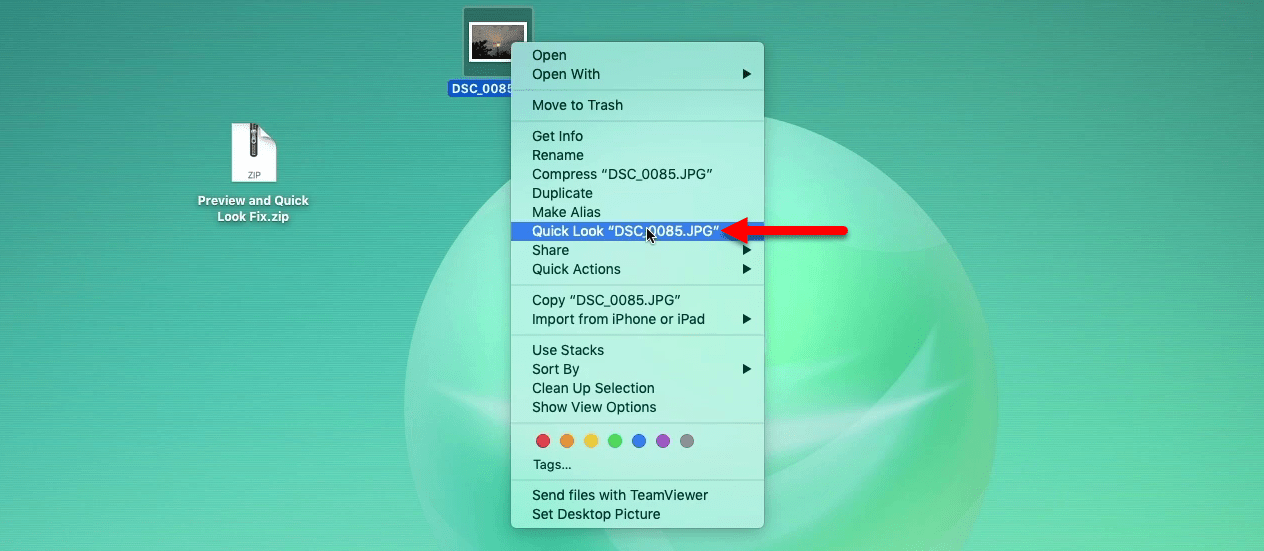This screenshot has height=551, width=1264.
Task: Select Show View Options
Action: [x=637, y=407]
